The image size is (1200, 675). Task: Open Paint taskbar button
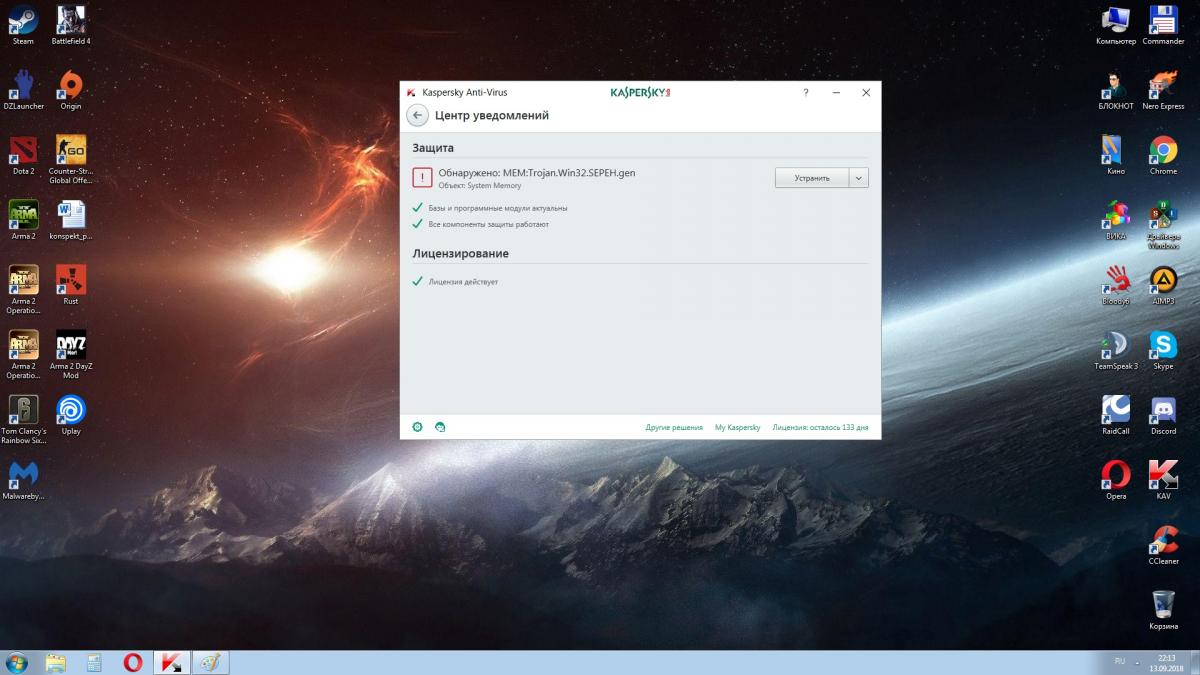point(210,663)
